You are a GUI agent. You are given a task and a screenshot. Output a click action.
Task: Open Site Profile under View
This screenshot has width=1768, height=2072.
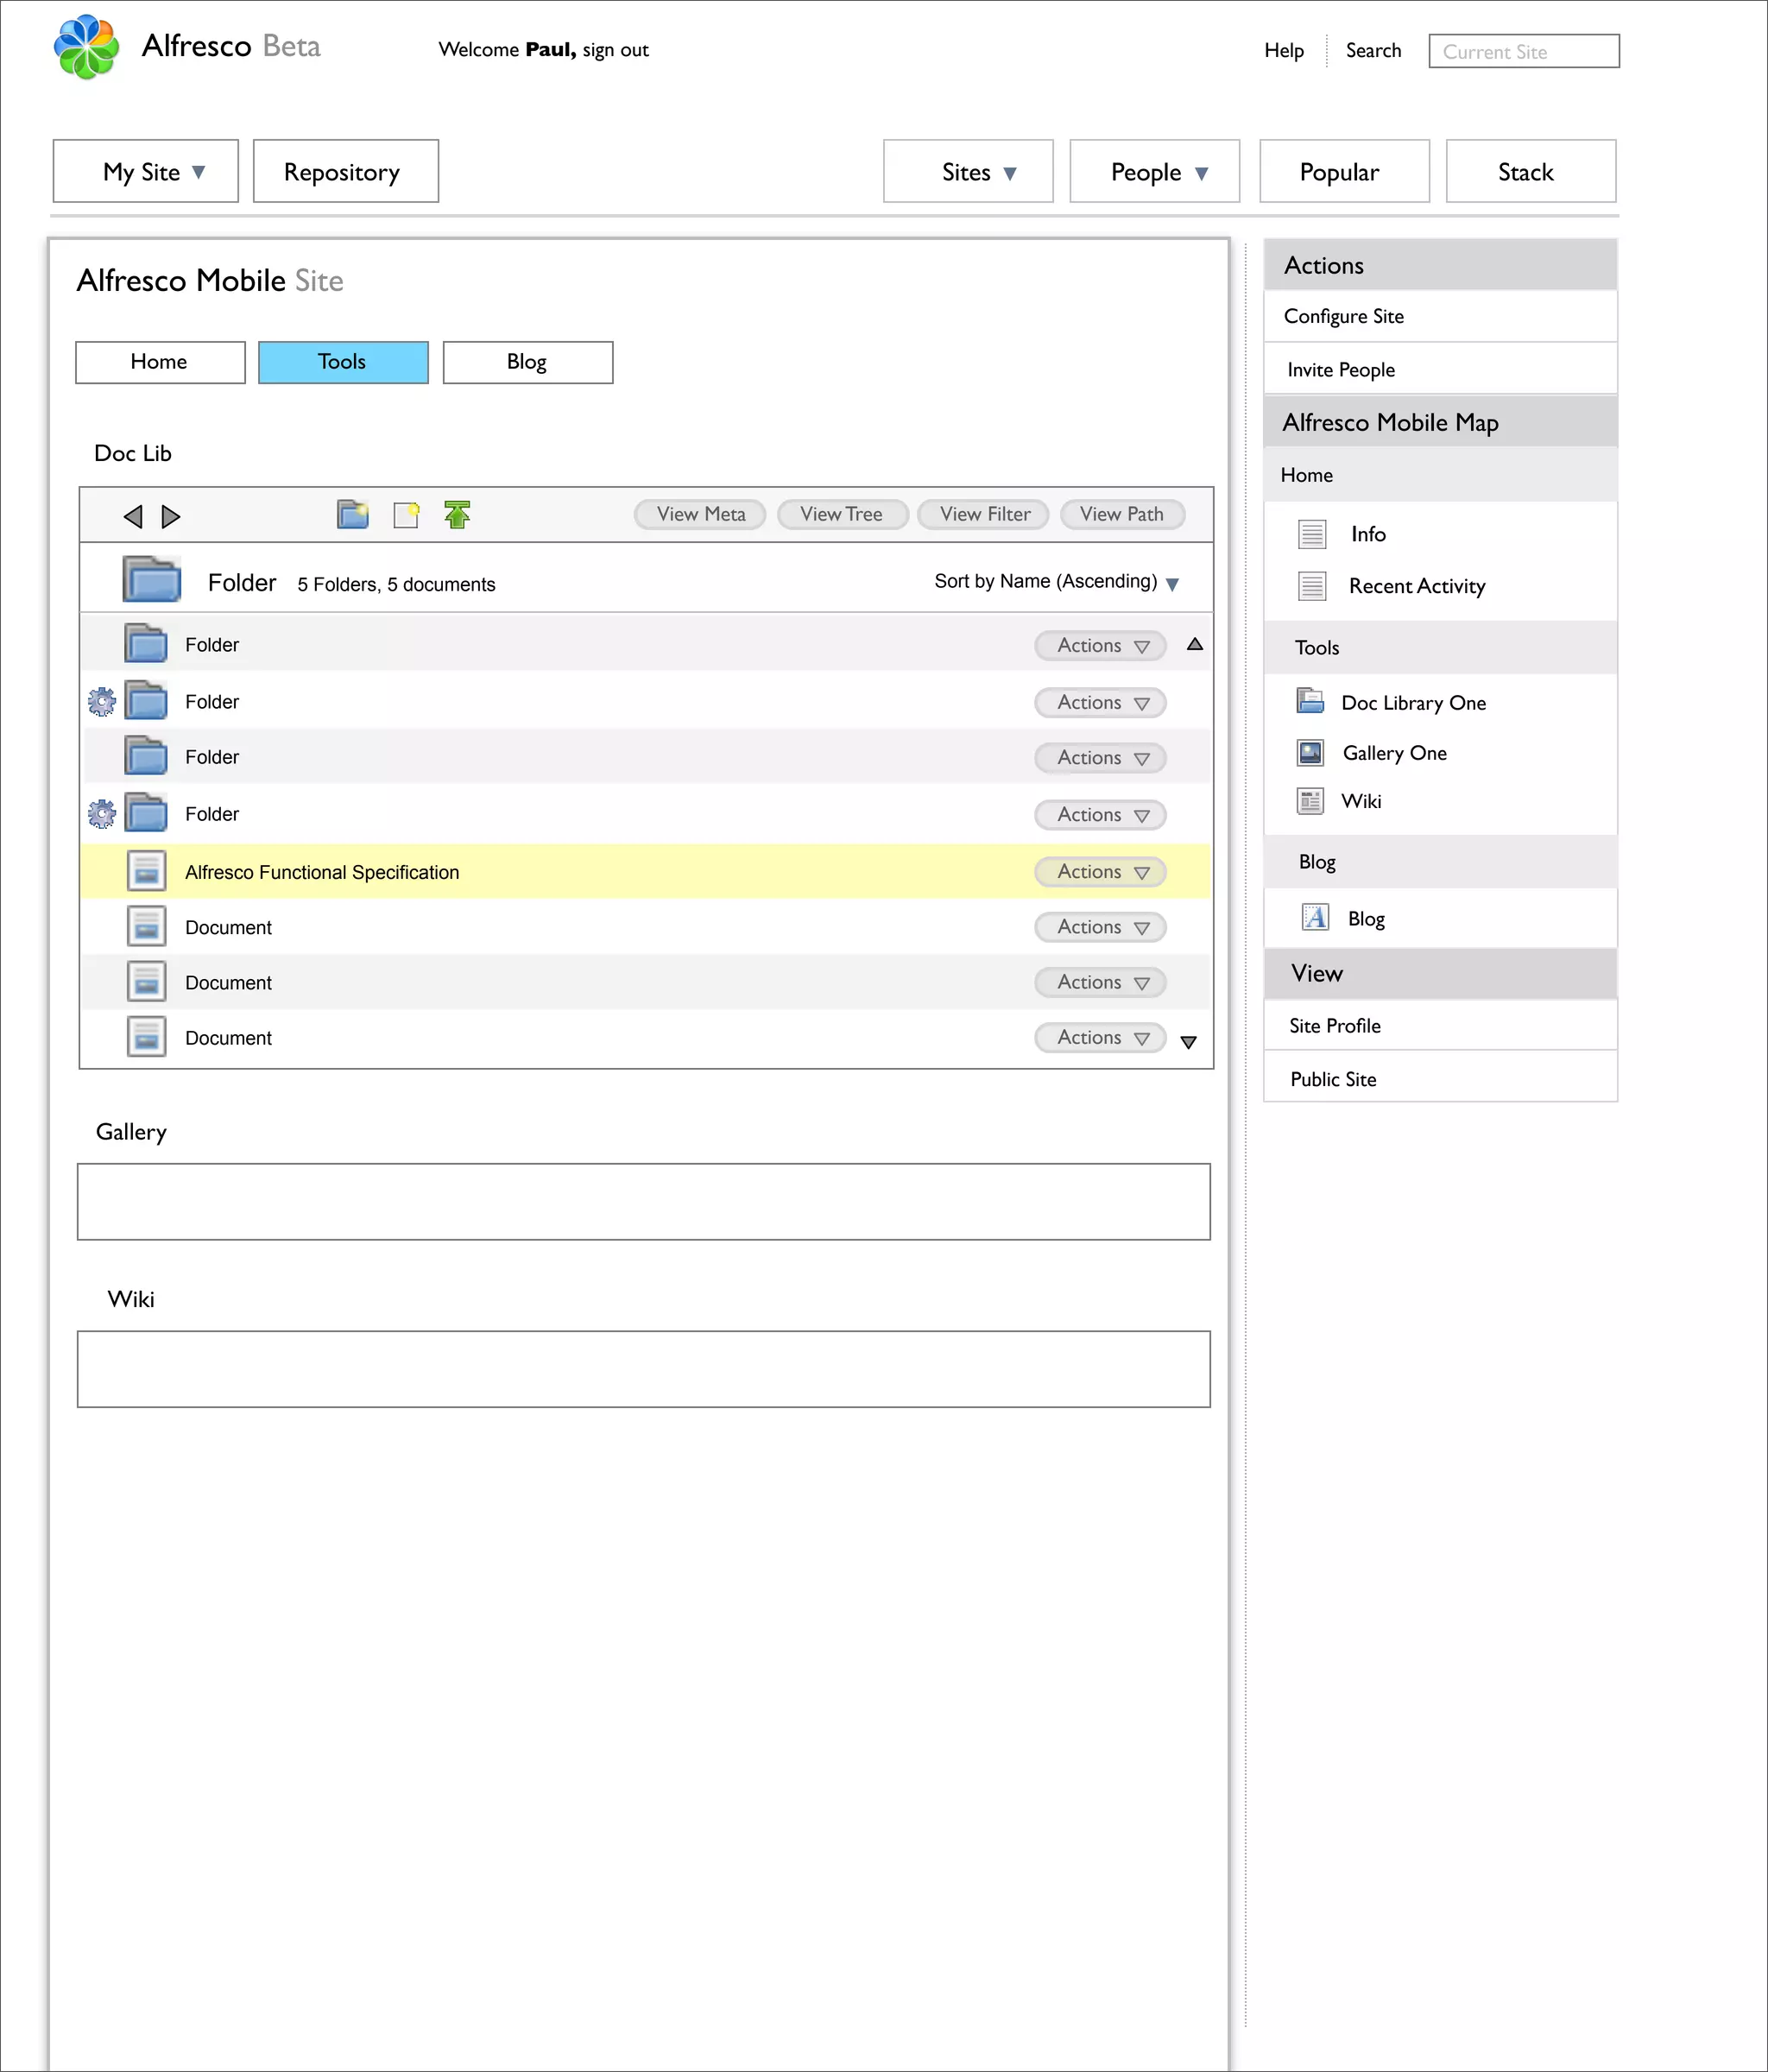[x=1440, y=1025]
